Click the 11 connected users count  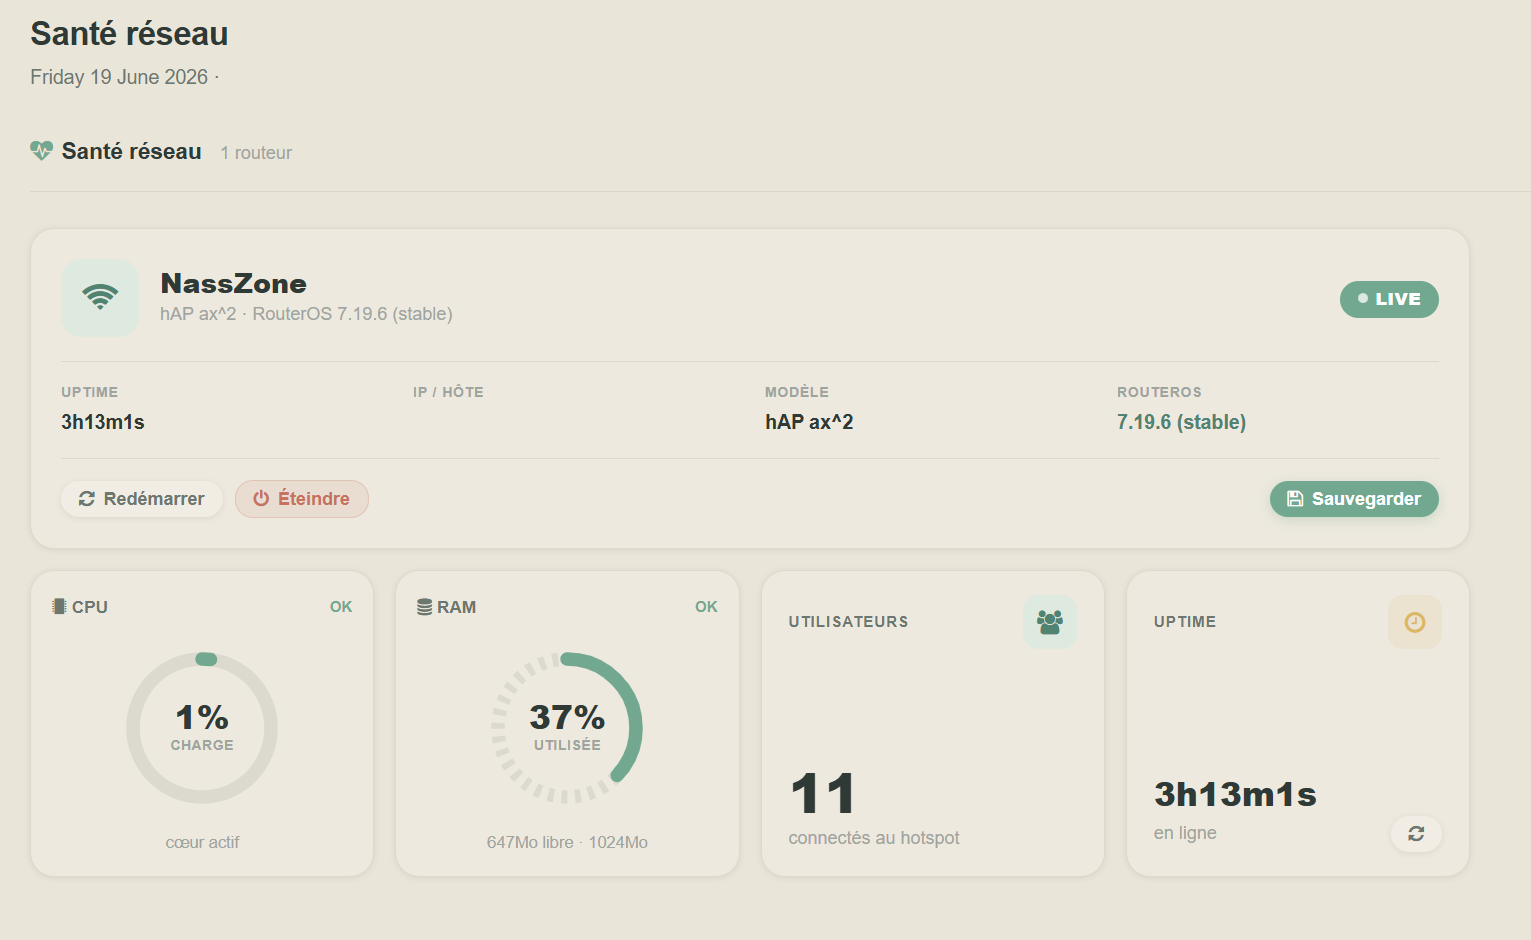(823, 794)
